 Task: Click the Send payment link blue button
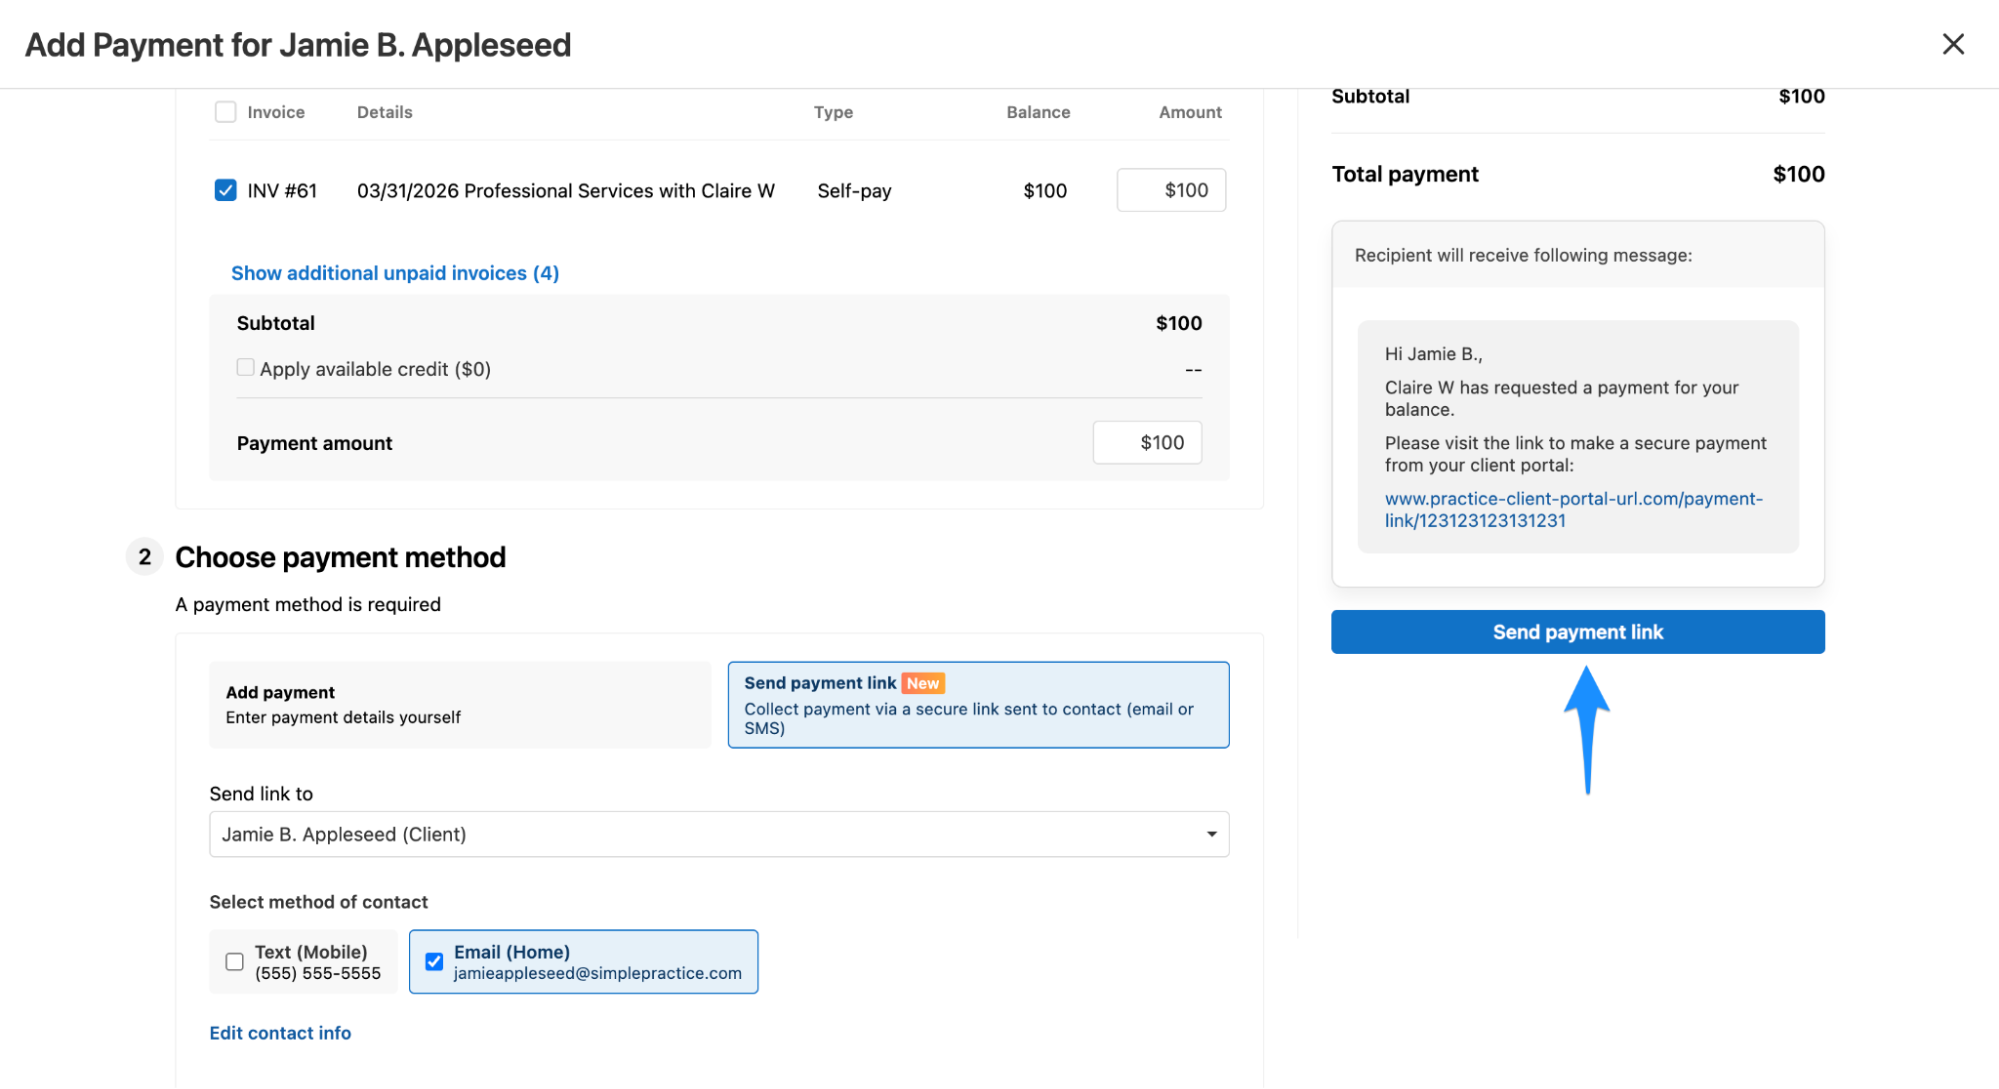pos(1577,632)
